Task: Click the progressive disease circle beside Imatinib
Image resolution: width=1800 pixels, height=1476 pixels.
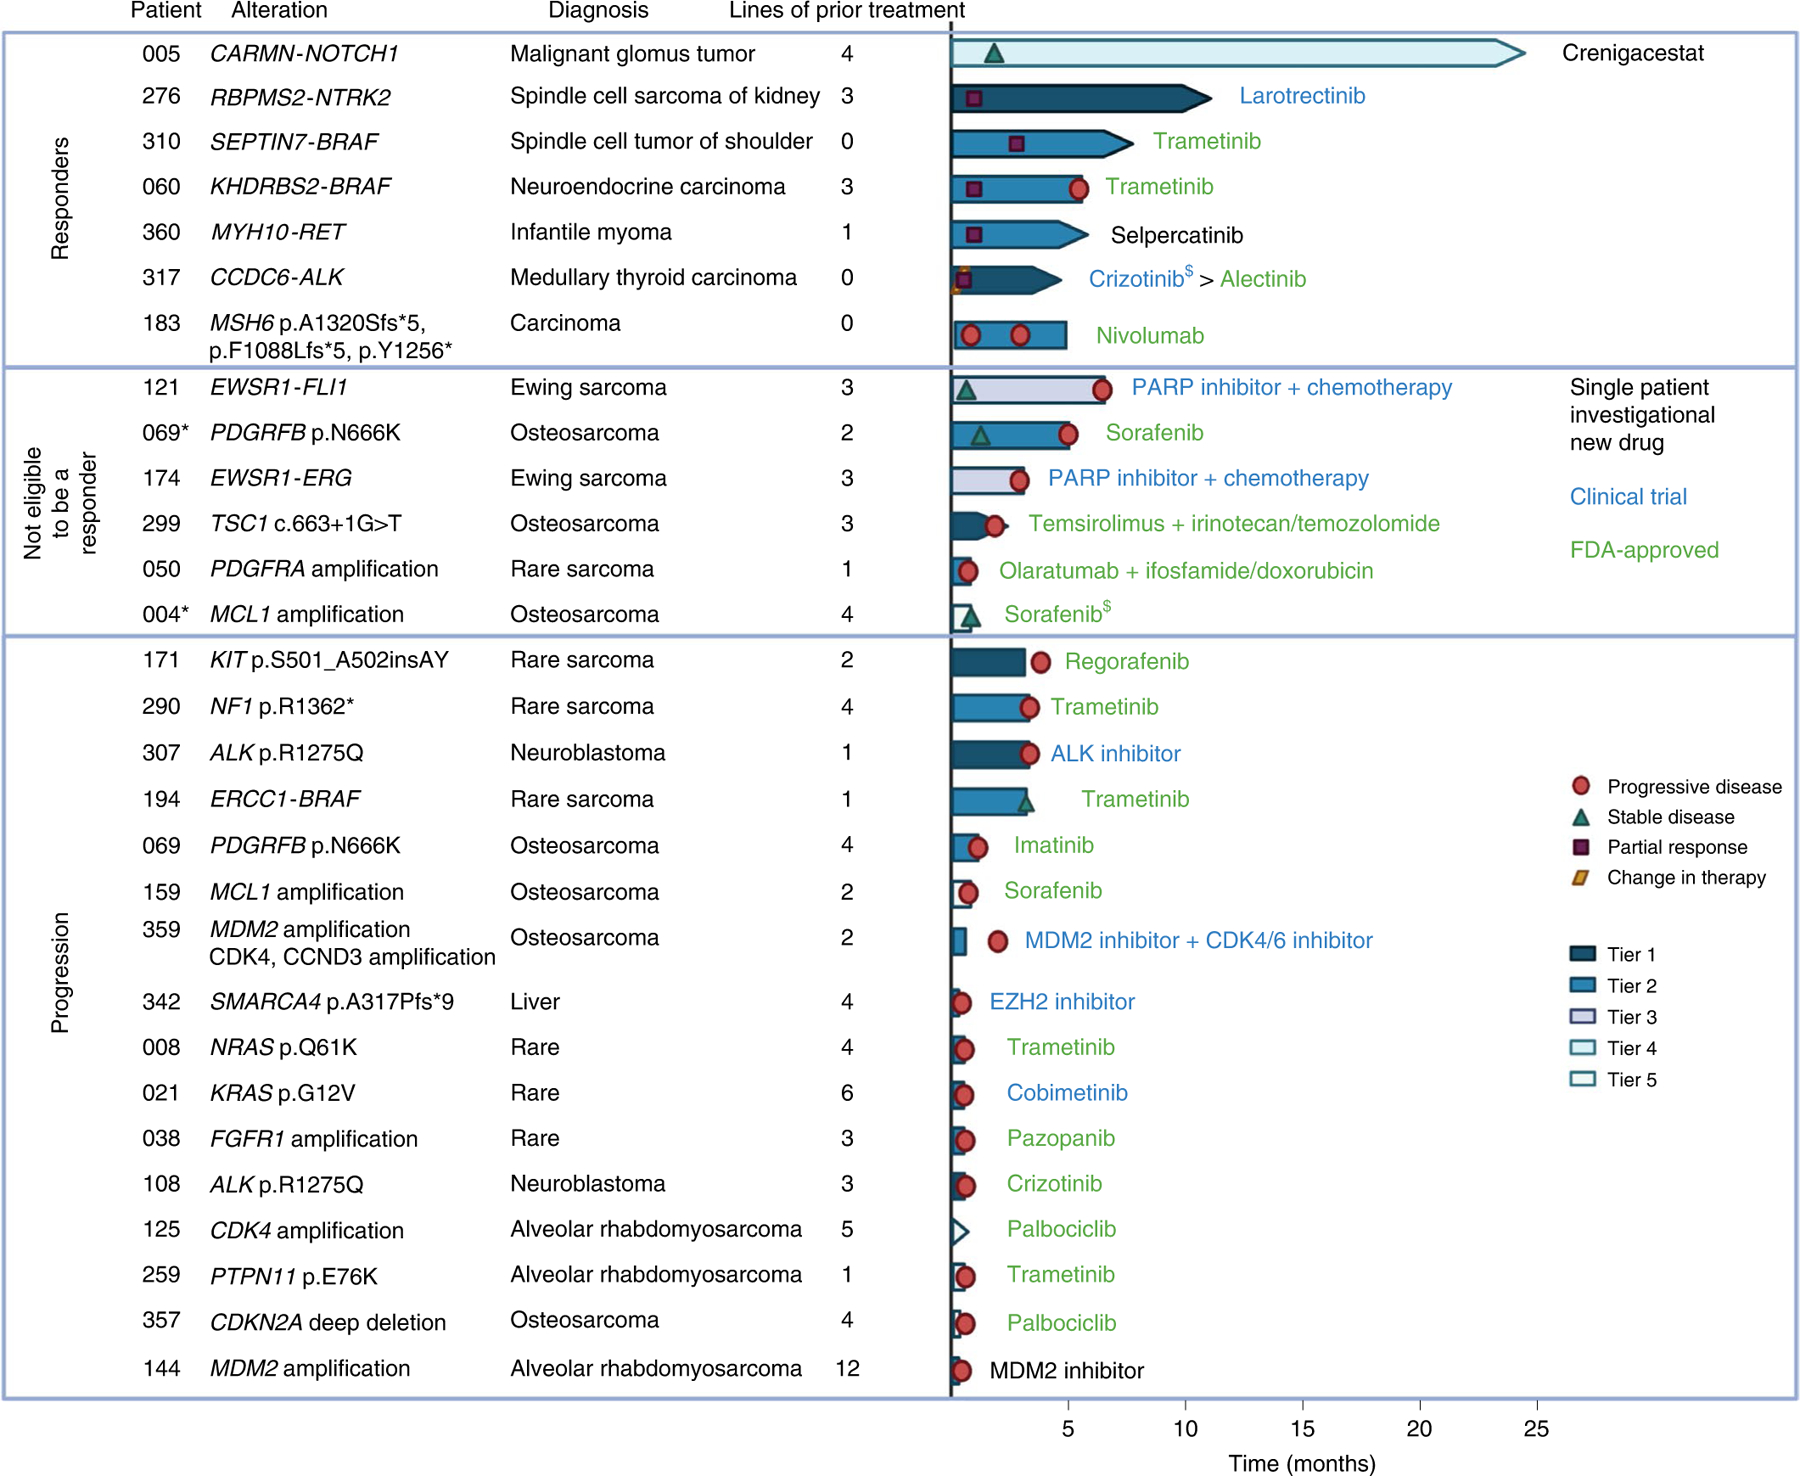Action: coord(978,848)
